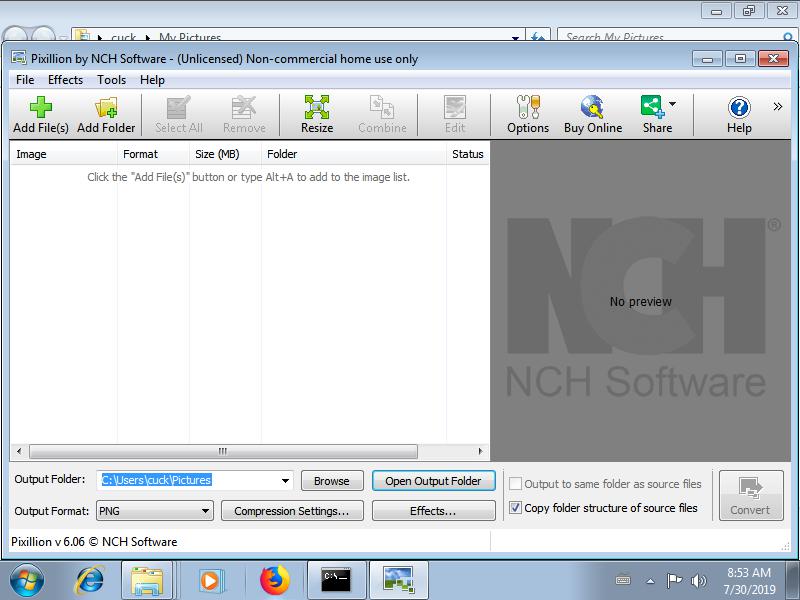Expand the Output Folder path dropdown
Viewport: 800px width, 600px height.
point(285,481)
